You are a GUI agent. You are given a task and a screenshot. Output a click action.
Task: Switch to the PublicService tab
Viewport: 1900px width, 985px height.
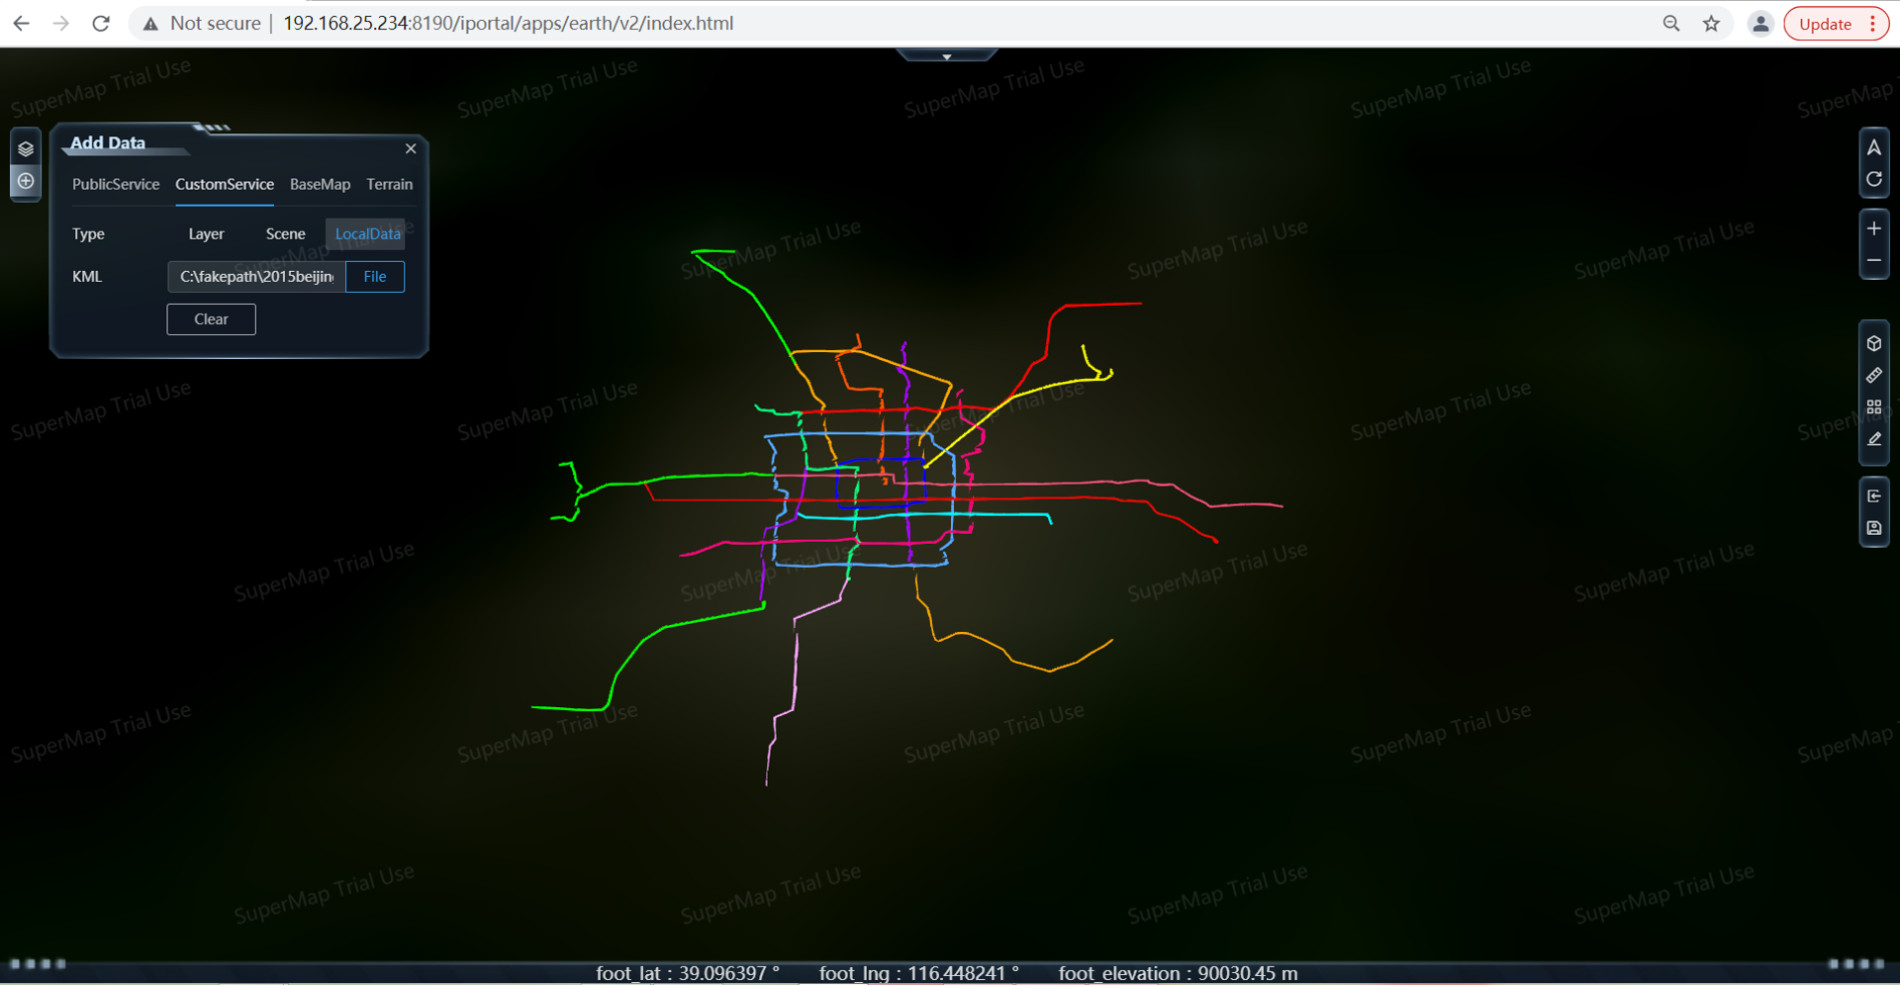pos(116,185)
